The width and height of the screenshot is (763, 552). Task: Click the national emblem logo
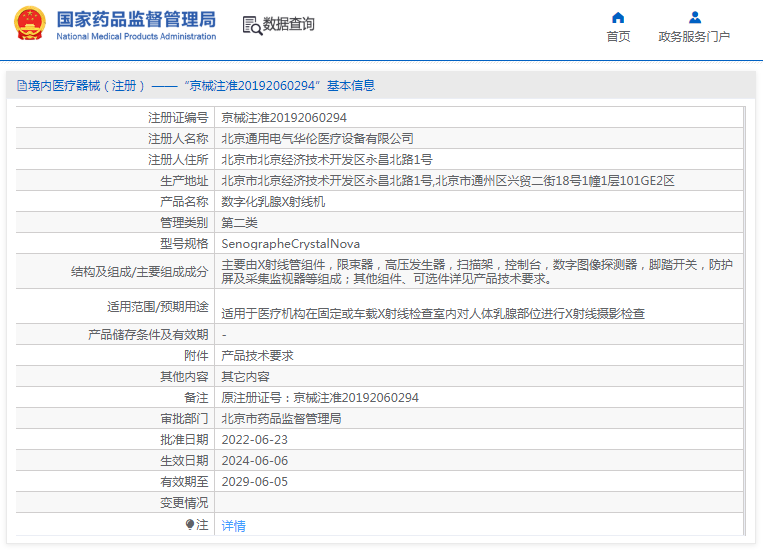(x=30, y=23)
